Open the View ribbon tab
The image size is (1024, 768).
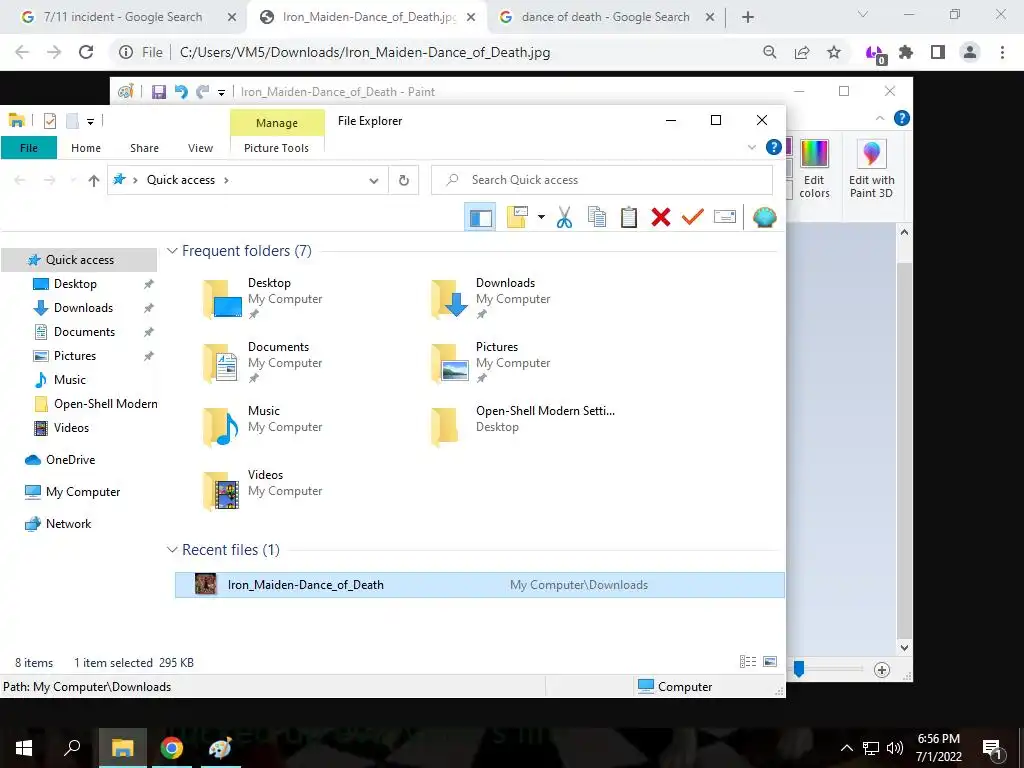(200, 148)
